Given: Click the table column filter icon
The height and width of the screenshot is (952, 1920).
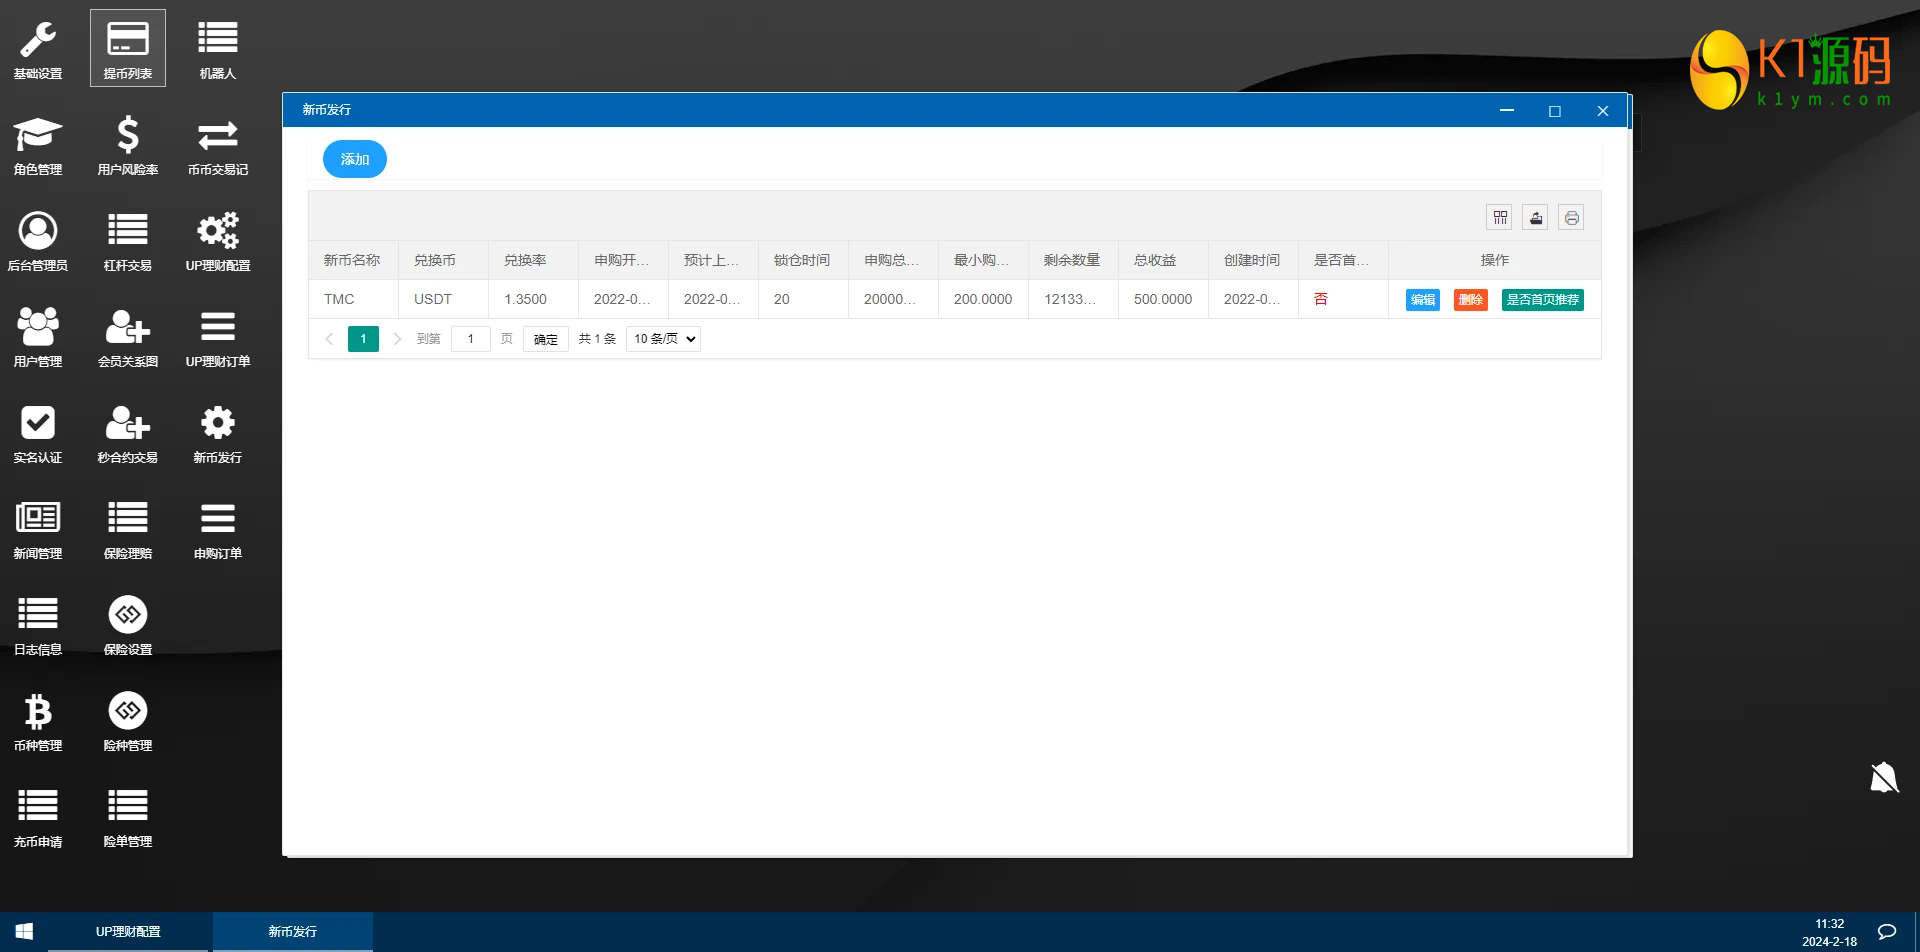Looking at the screenshot, I should (1500, 218).
